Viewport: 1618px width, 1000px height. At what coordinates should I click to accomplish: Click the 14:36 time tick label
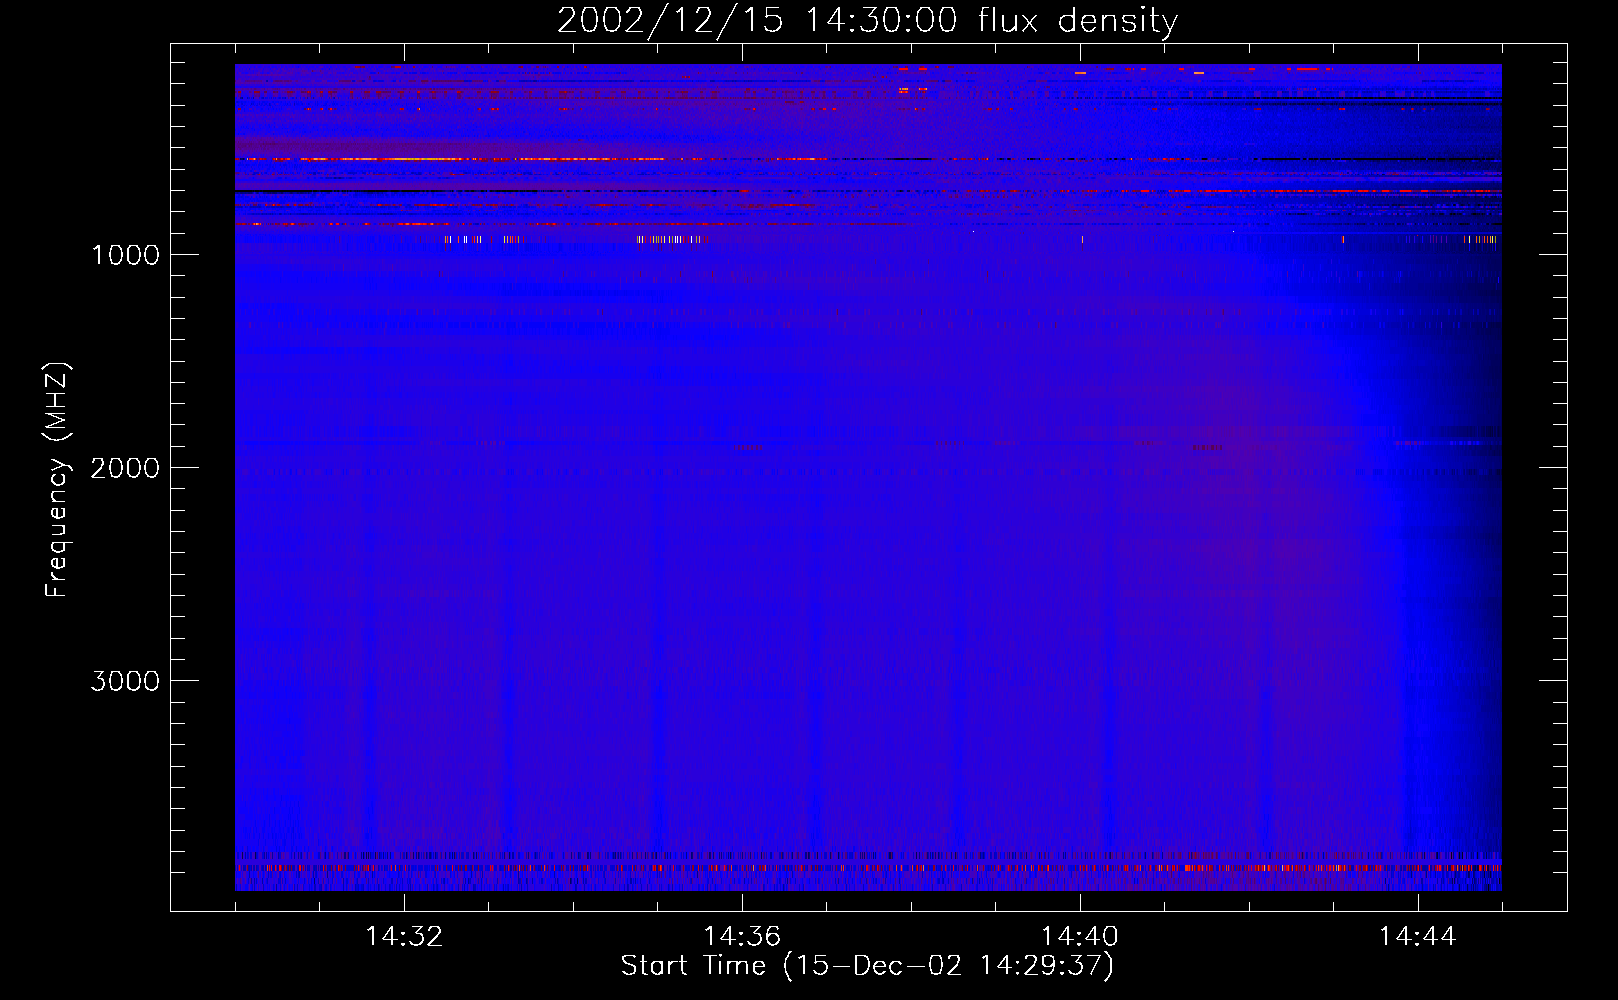coord(742,937)
